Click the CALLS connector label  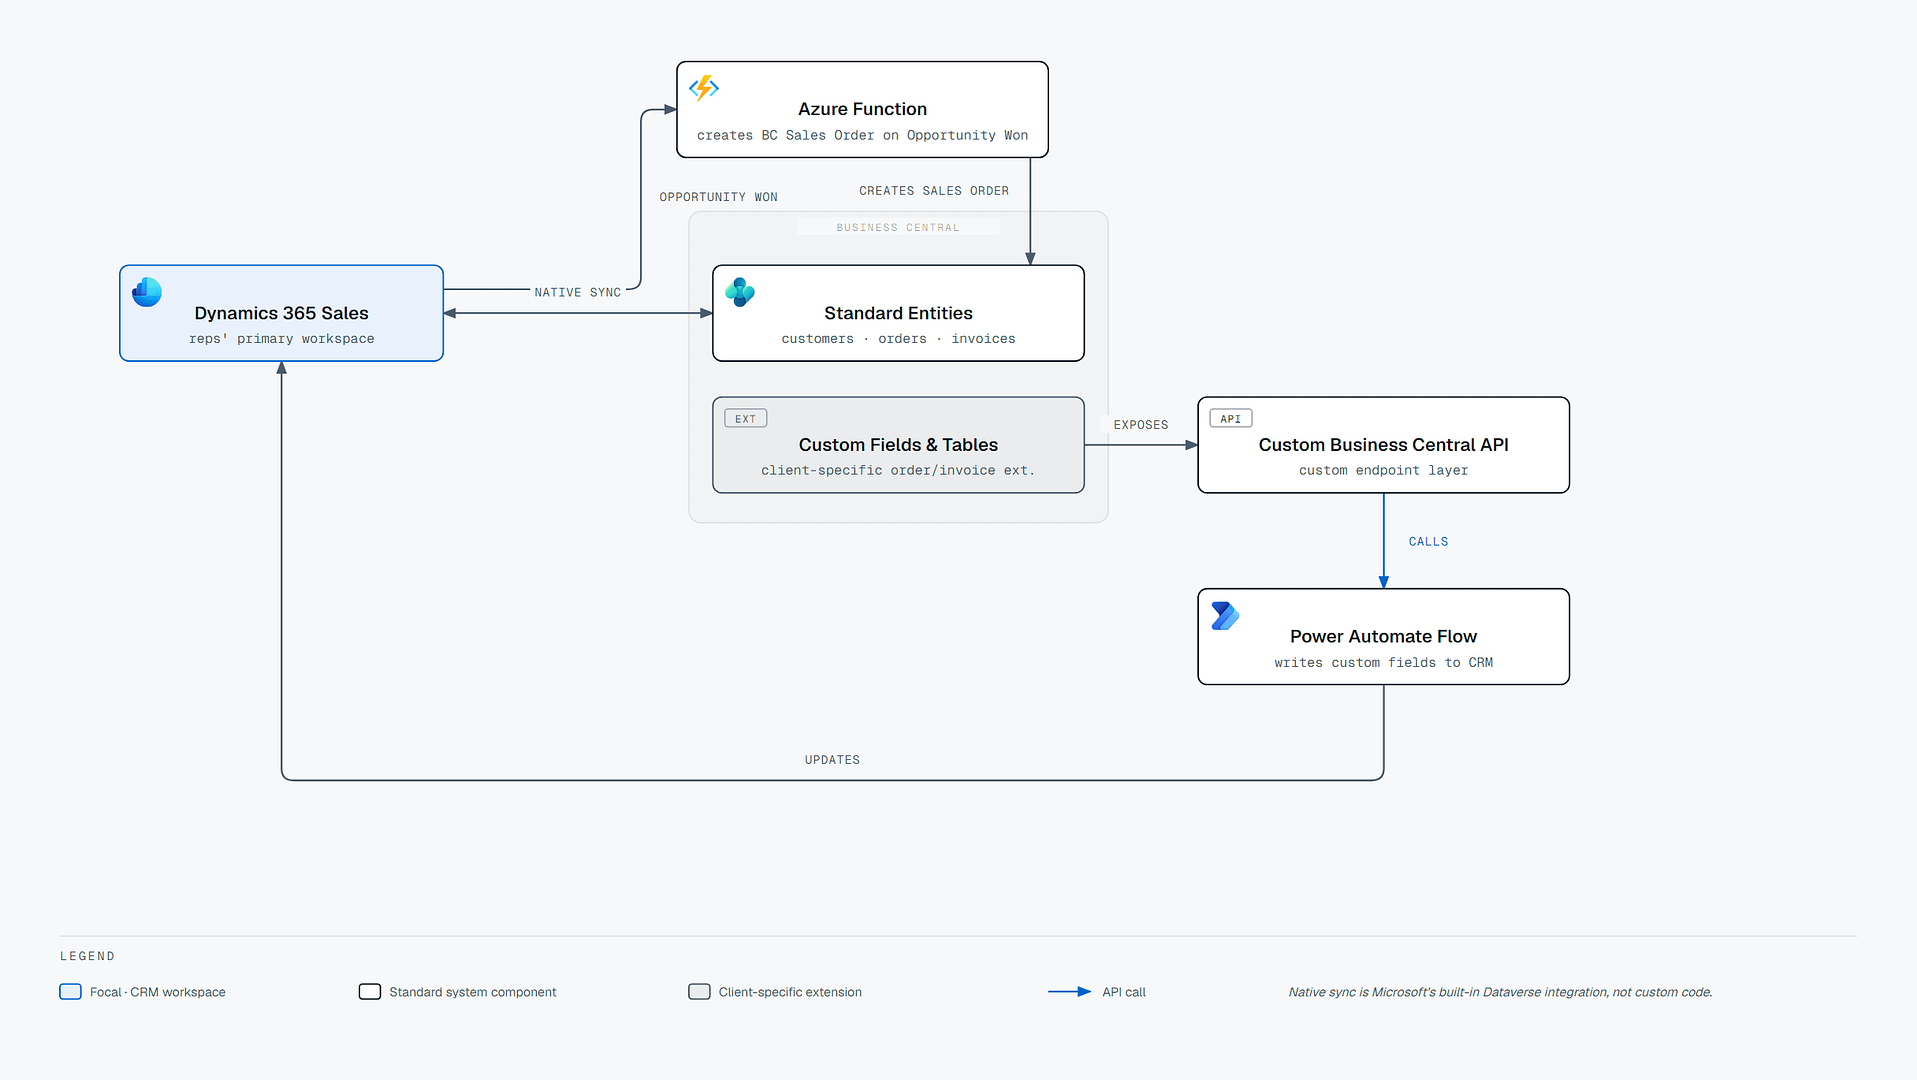coord(1428,542)
